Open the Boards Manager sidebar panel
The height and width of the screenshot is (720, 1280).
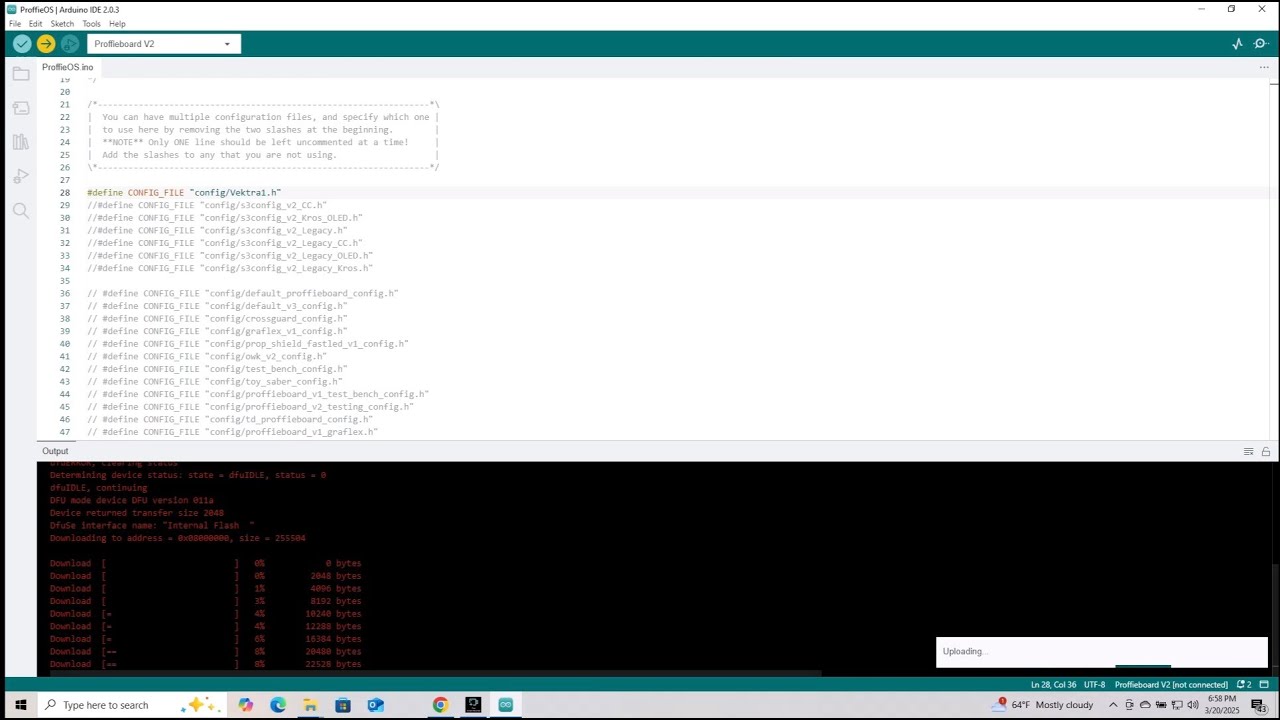coord(21,108)
